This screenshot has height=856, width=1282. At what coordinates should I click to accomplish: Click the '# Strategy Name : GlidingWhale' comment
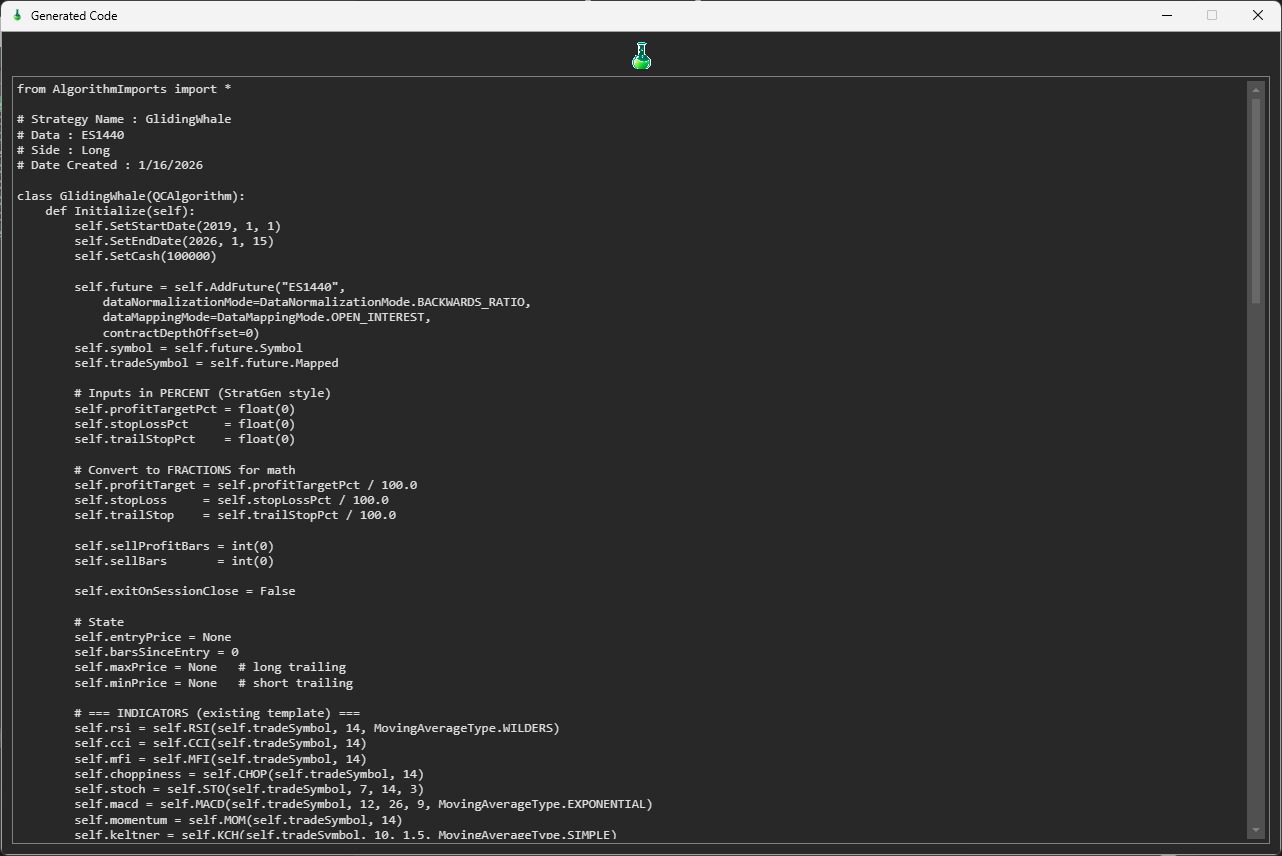(x=124, y=119)
